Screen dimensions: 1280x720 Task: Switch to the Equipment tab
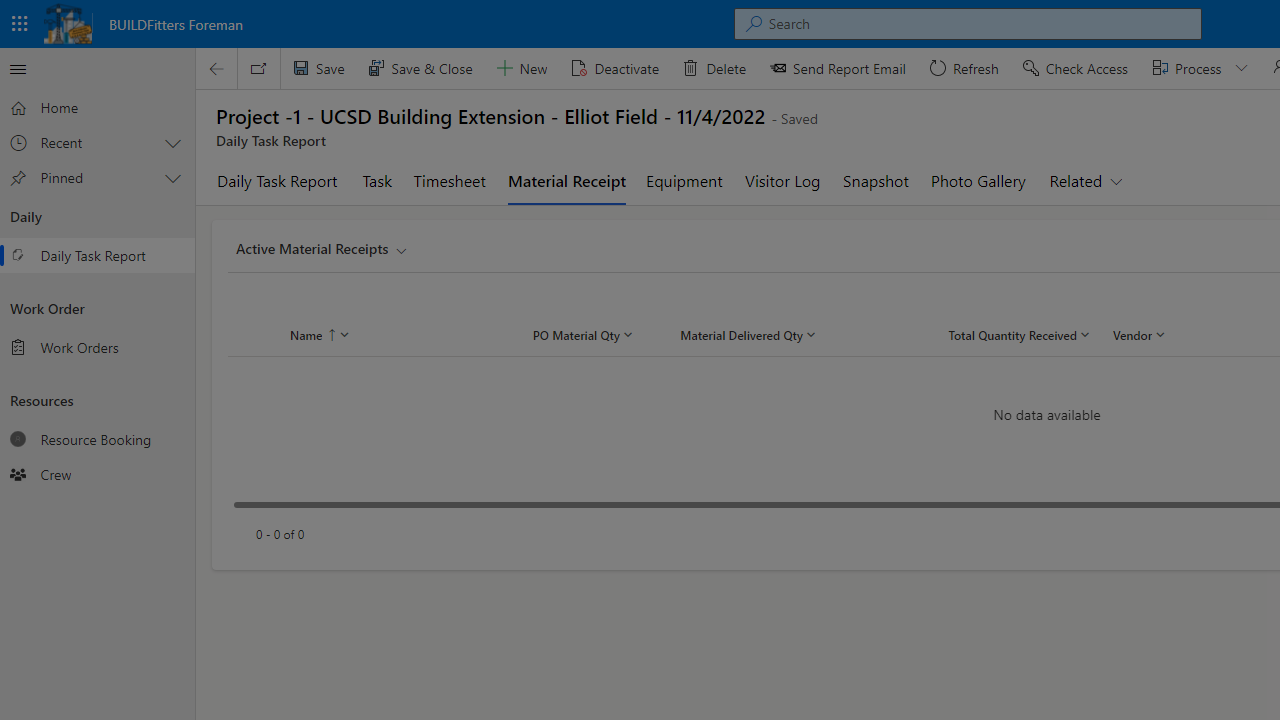[684, 181]
